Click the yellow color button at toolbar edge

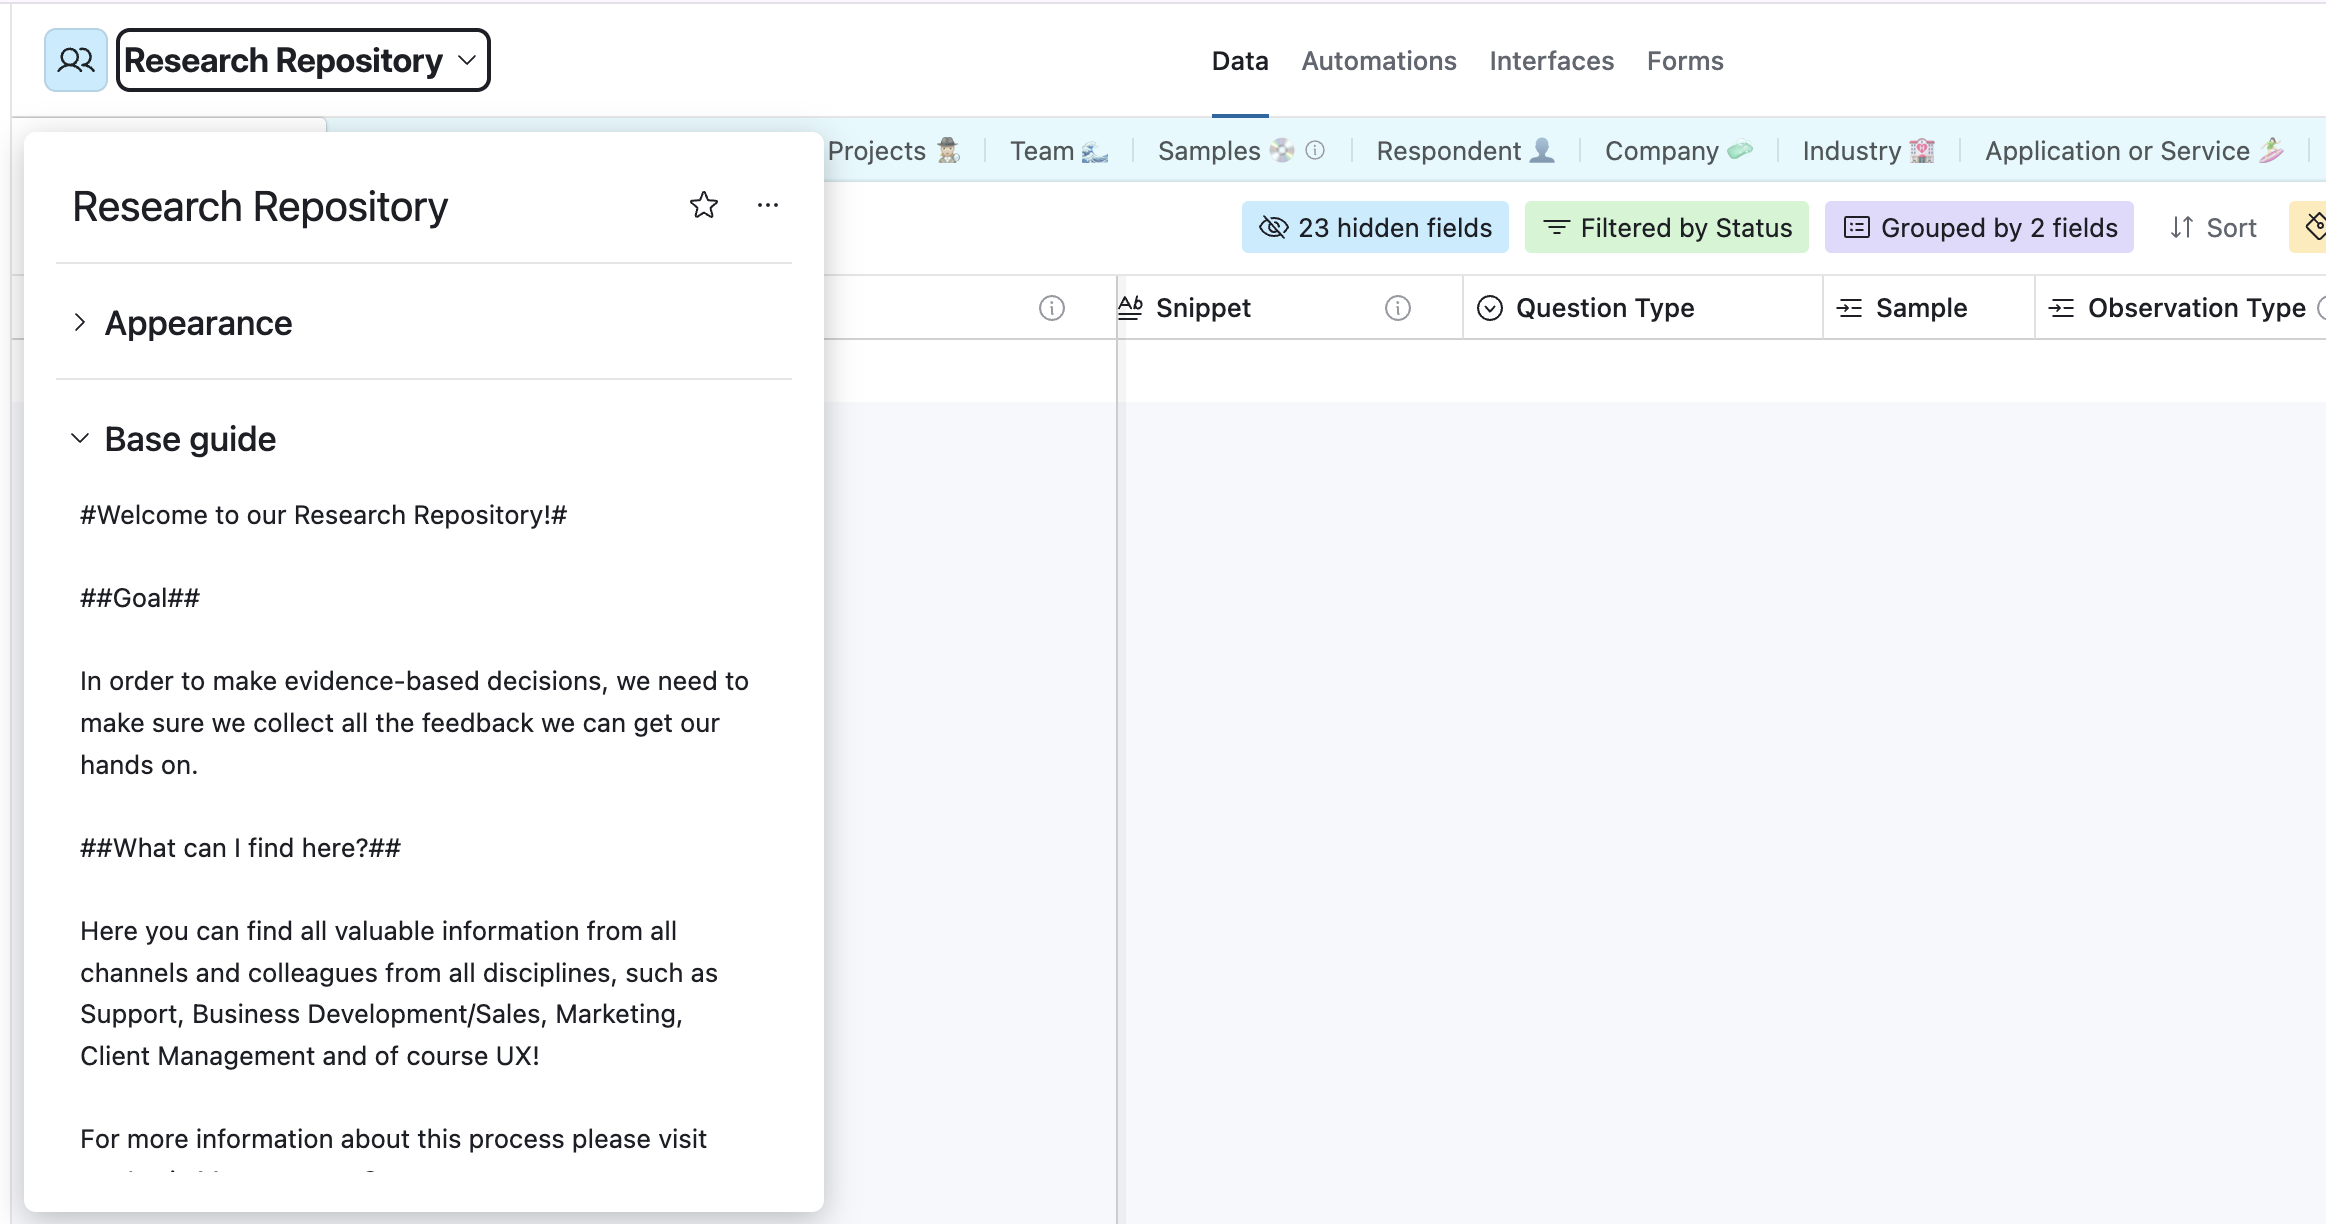click(x=2309, y=227)
